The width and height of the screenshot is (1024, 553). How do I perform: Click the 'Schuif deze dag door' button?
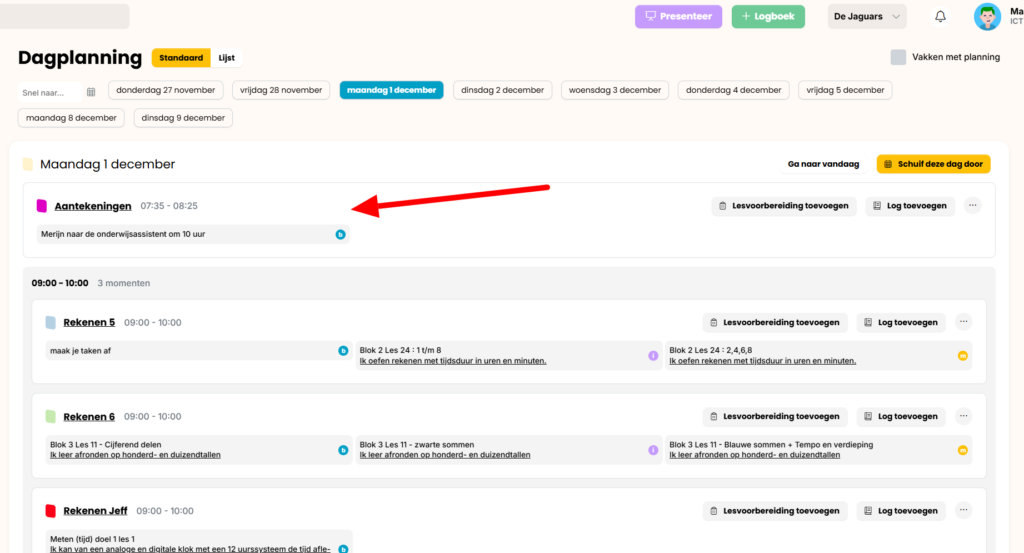(933, 164)
